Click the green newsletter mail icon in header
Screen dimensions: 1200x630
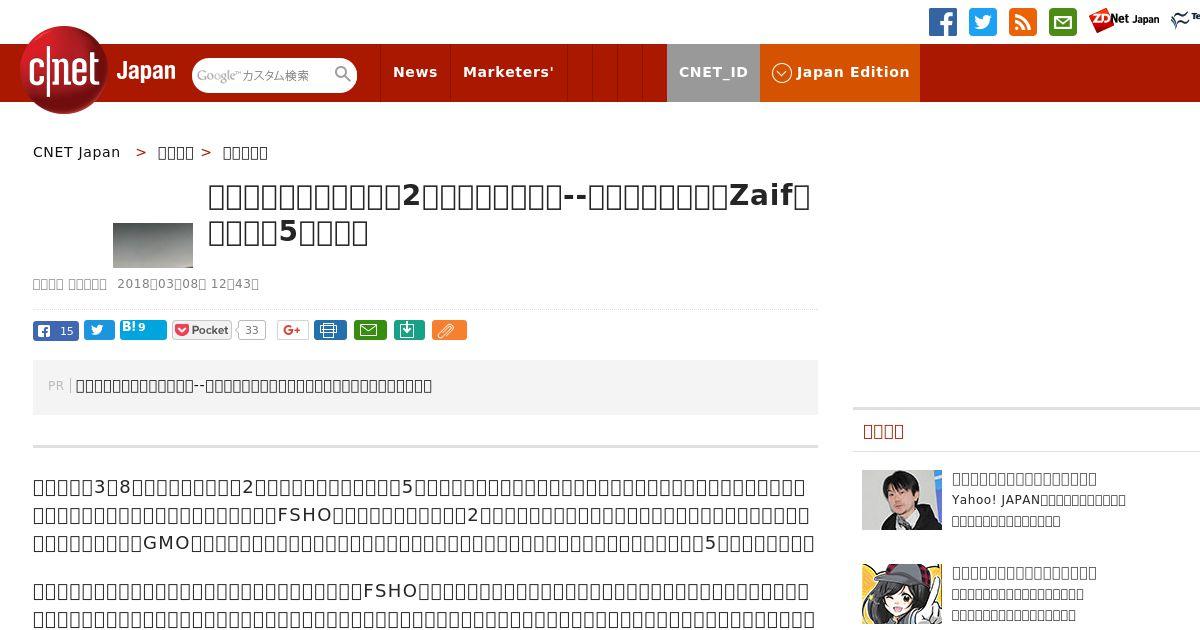pos(1063,22)
